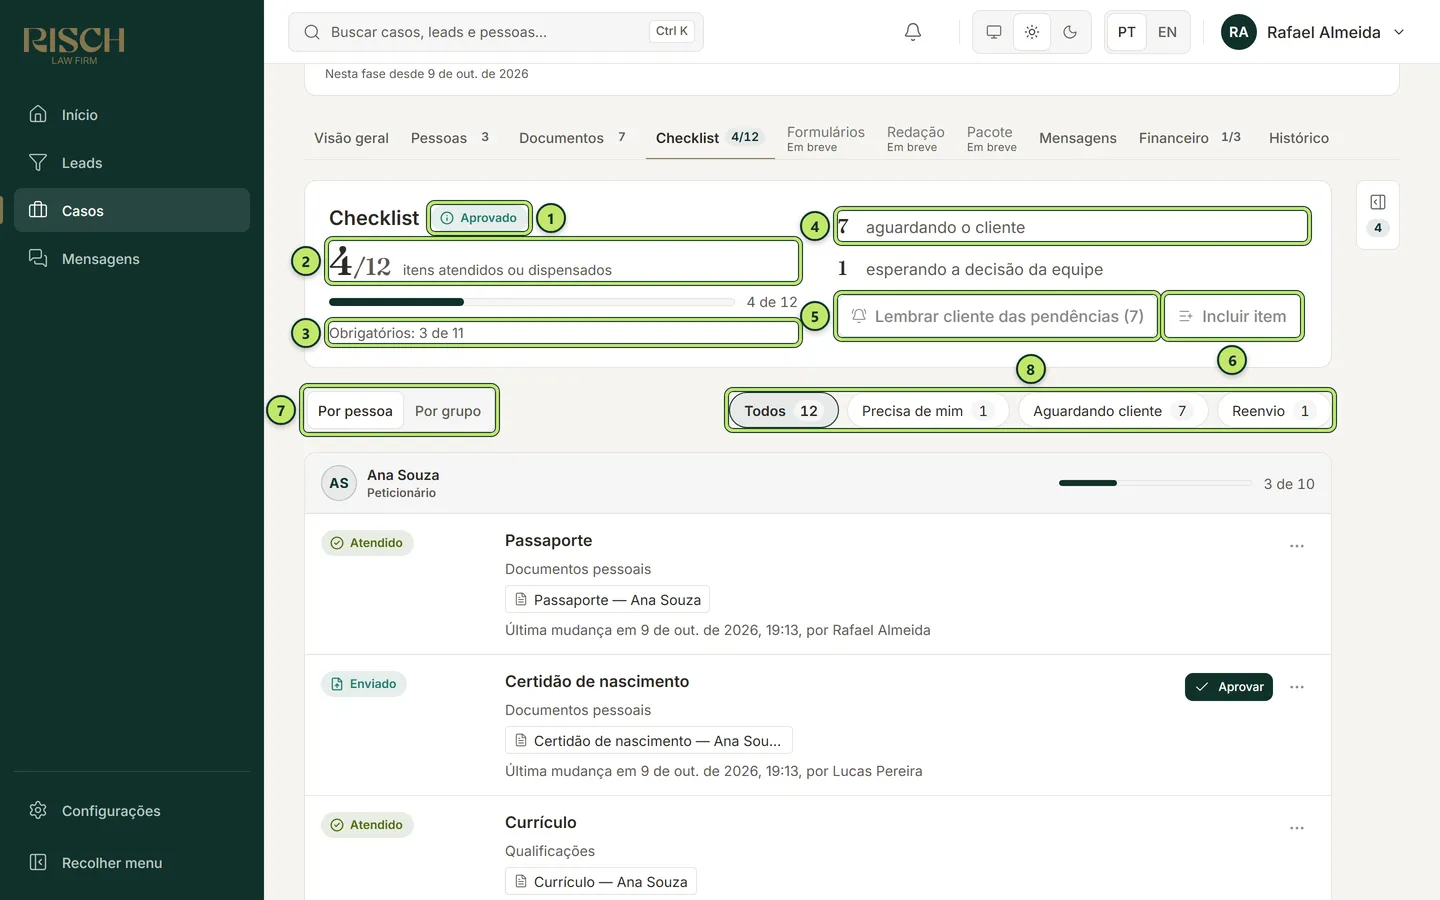Open Leads in sidebar
Image resolution: width=1440 pixels, height=900 pixels.
[x=132, y=163]
